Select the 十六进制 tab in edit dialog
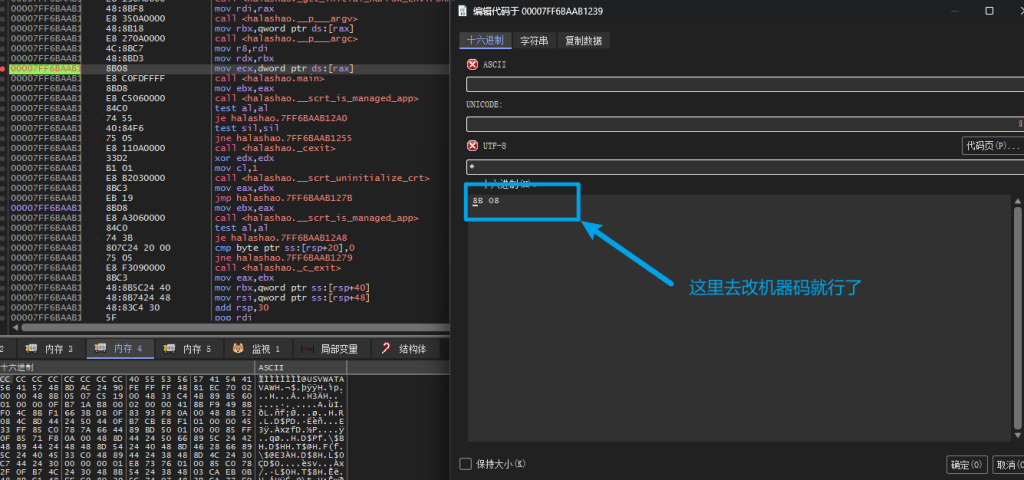Viewport: 1024px width, 480px height. tap(486, 41)
